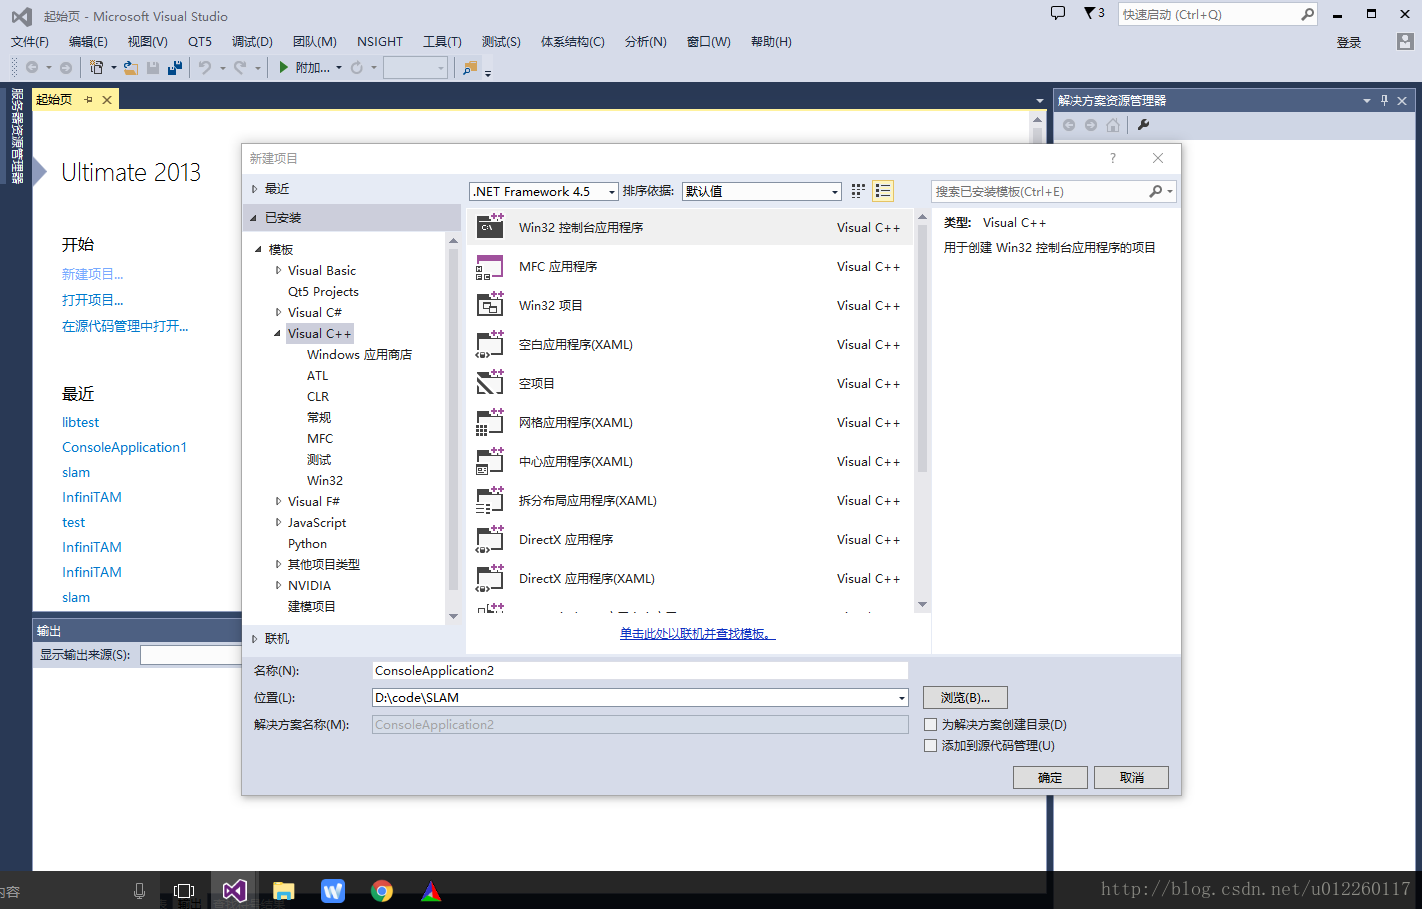Click the Win32 console application template icon
1422x909 pixels.
(x=490, y=227)
